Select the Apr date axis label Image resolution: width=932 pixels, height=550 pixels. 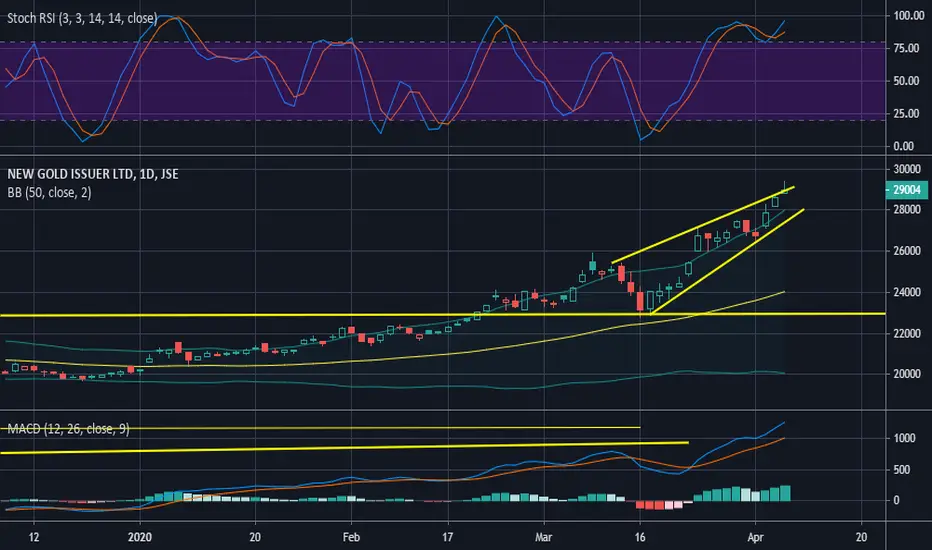pos(755,537)
